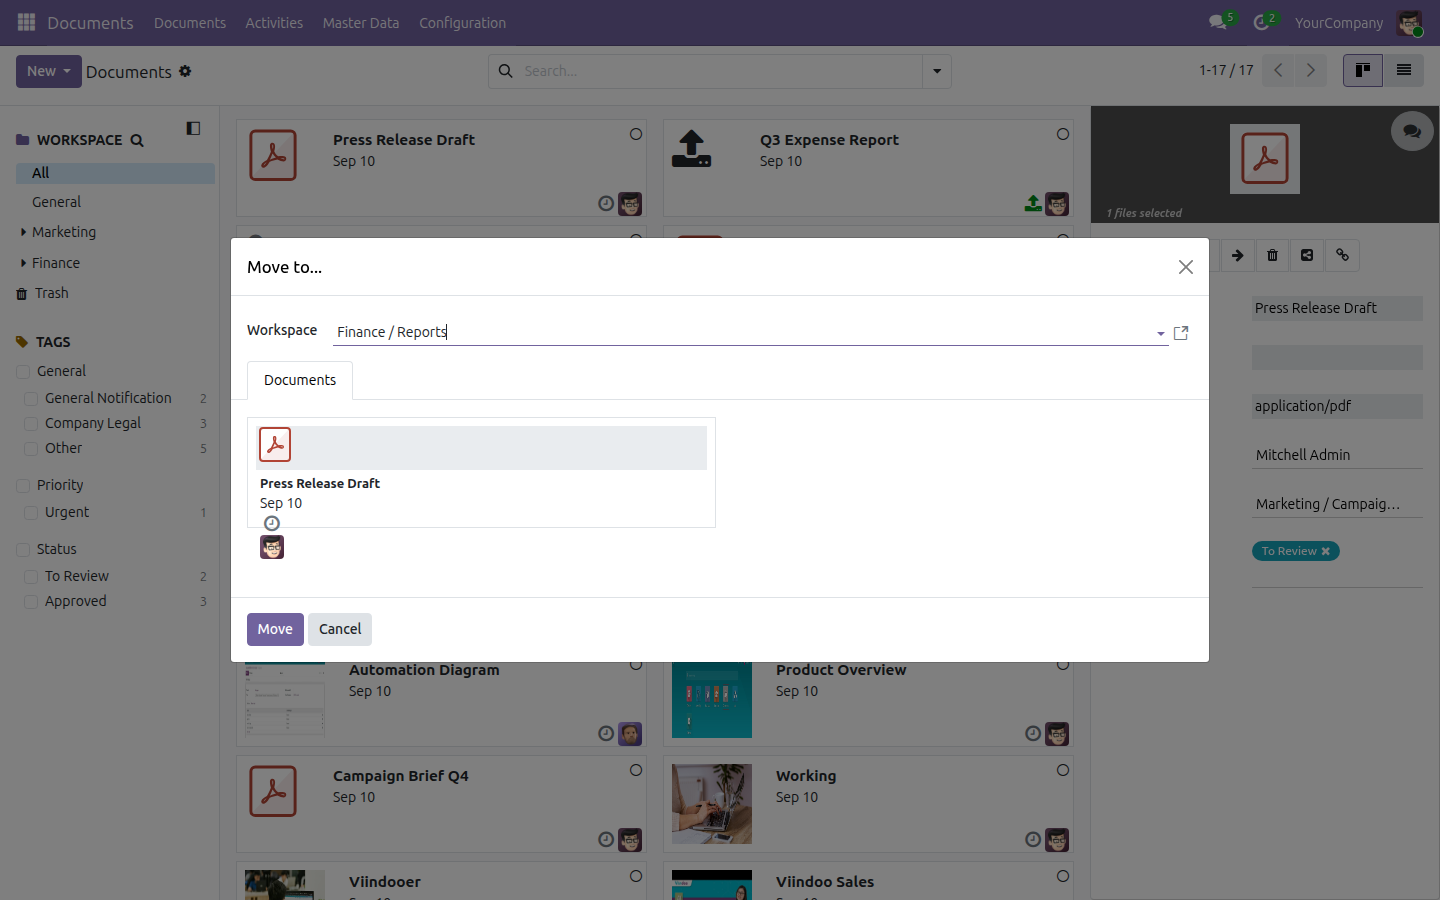Toggle the Approved tag checkbox
Image resolution: width=1440 pixels, height=900 pixels.
click(31, 602)
